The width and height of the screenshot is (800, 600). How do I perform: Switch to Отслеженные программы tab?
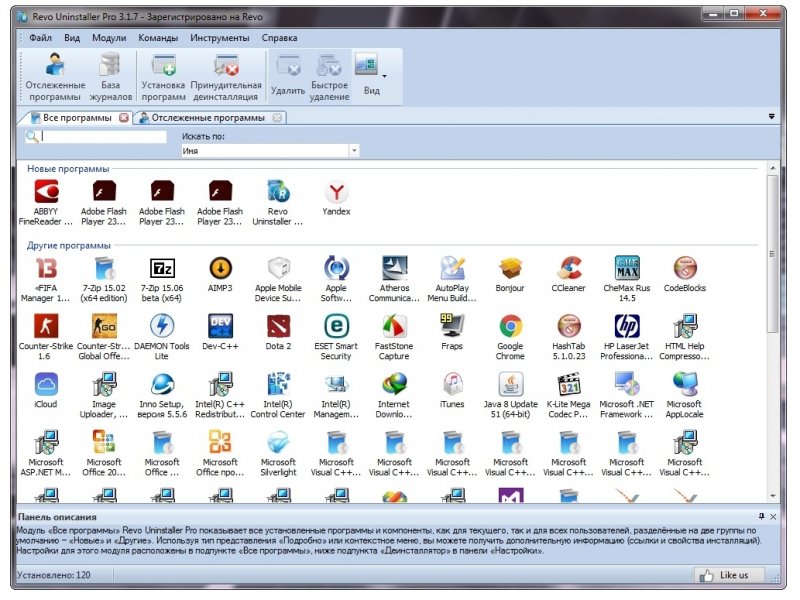(209, 118)
